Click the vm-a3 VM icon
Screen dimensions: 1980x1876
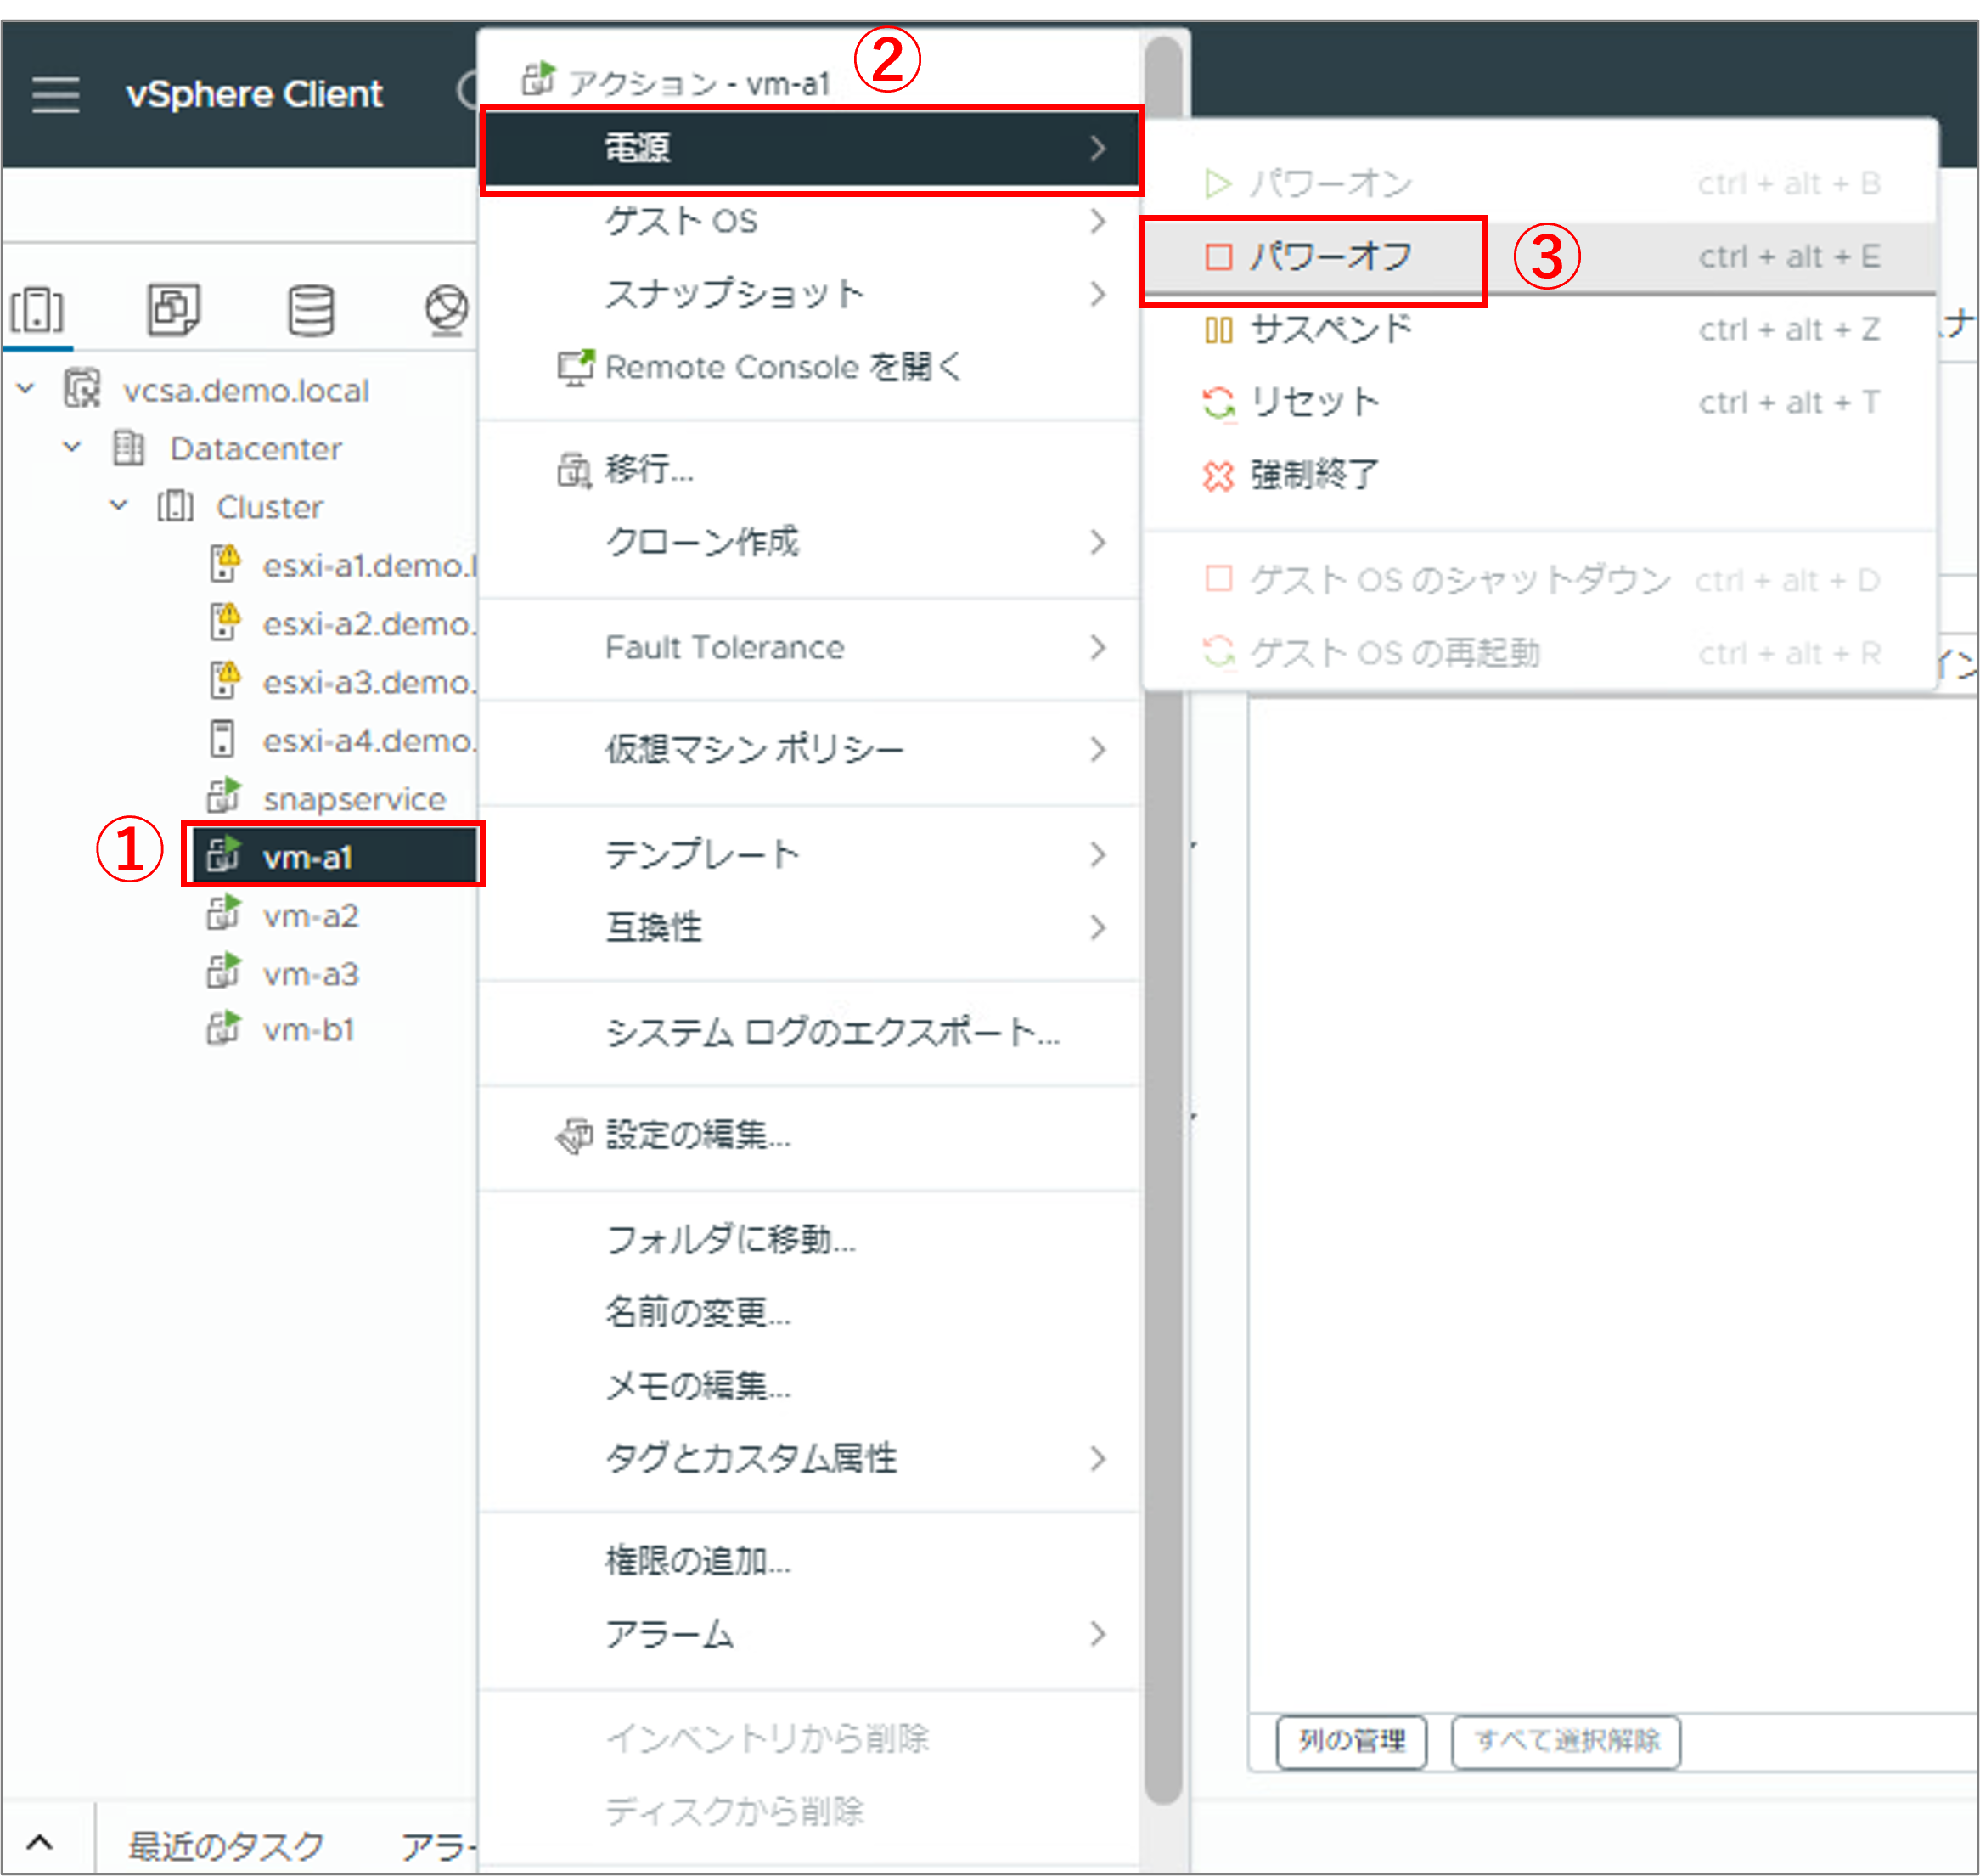coord(224,971)
